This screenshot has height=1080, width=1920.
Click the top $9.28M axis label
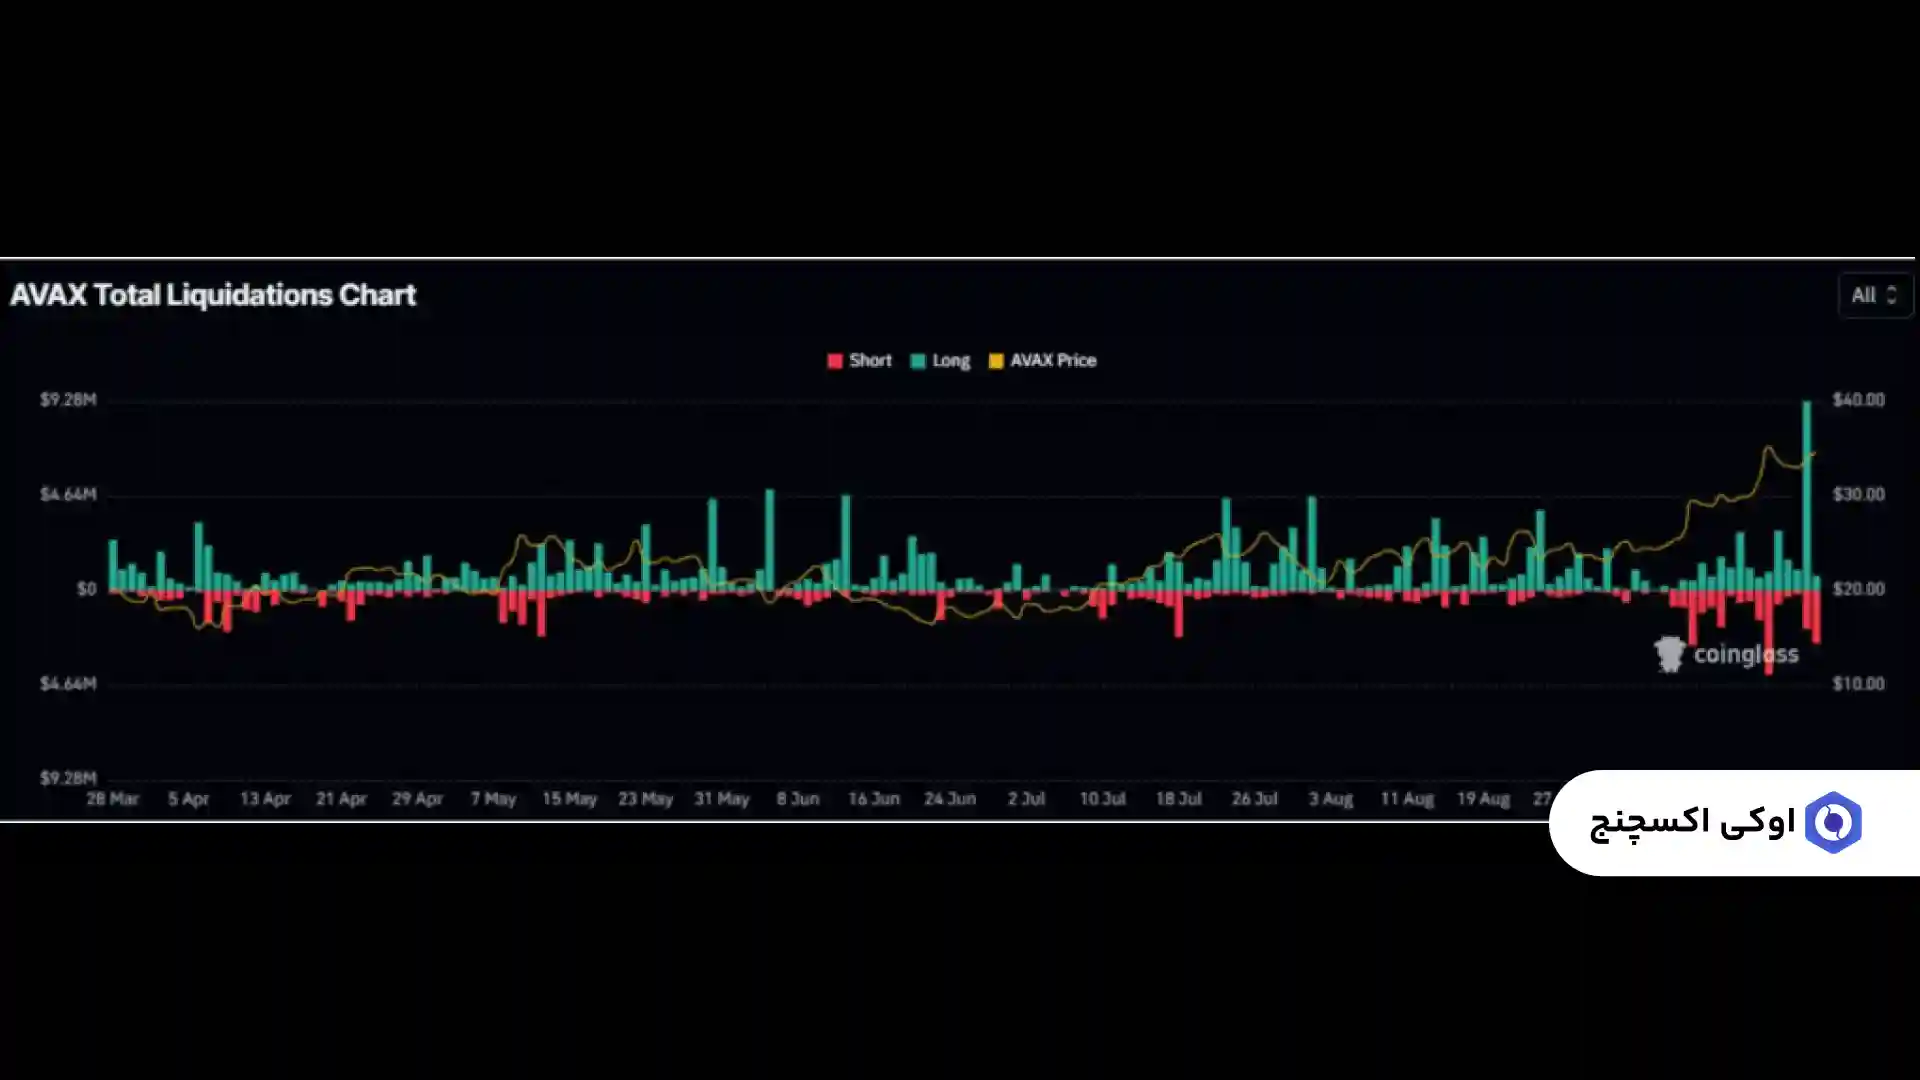68,400
